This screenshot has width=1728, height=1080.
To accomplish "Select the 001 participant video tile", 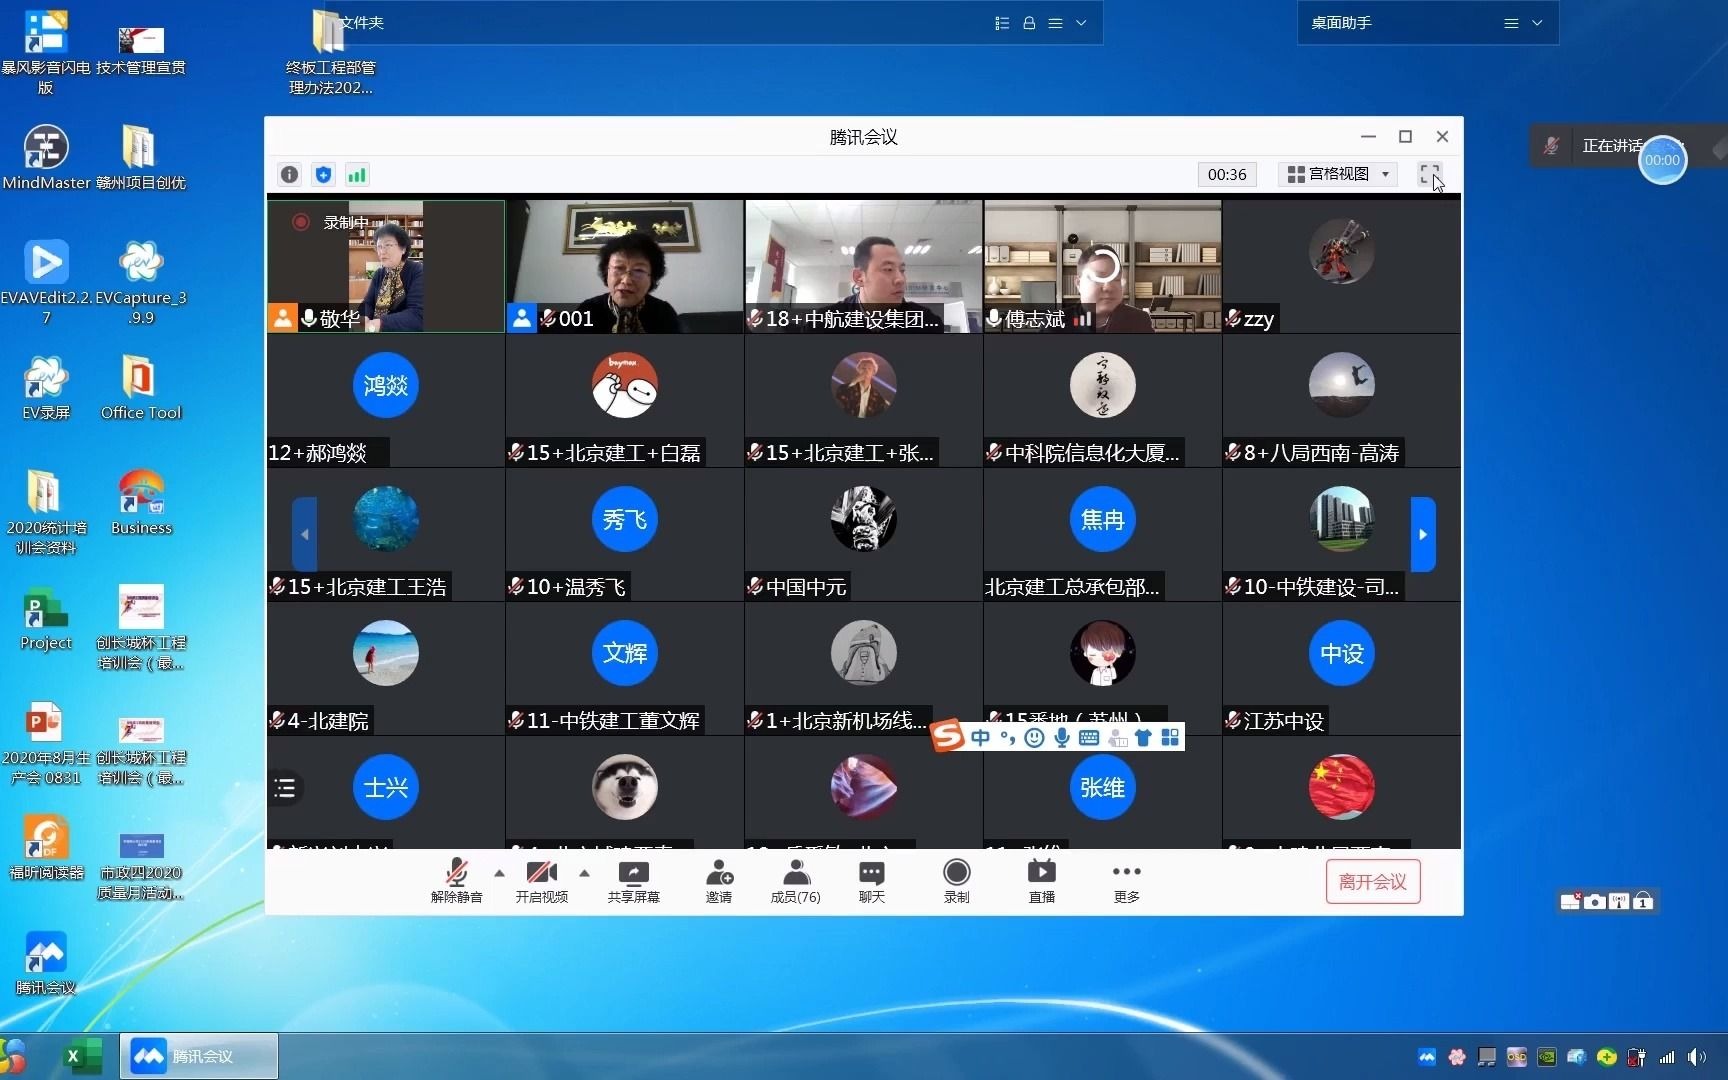I will tap(625, 266).
